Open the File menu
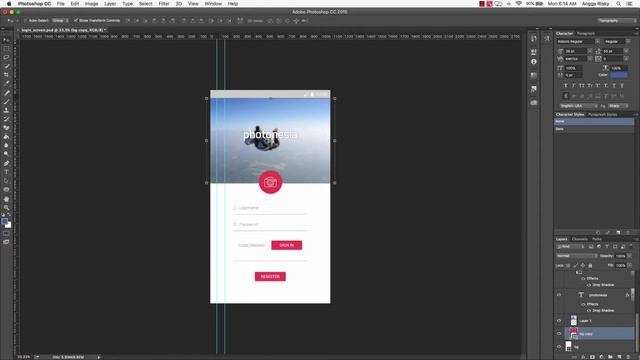The height and width of the screenshot is (360, 640). point(61,4)
